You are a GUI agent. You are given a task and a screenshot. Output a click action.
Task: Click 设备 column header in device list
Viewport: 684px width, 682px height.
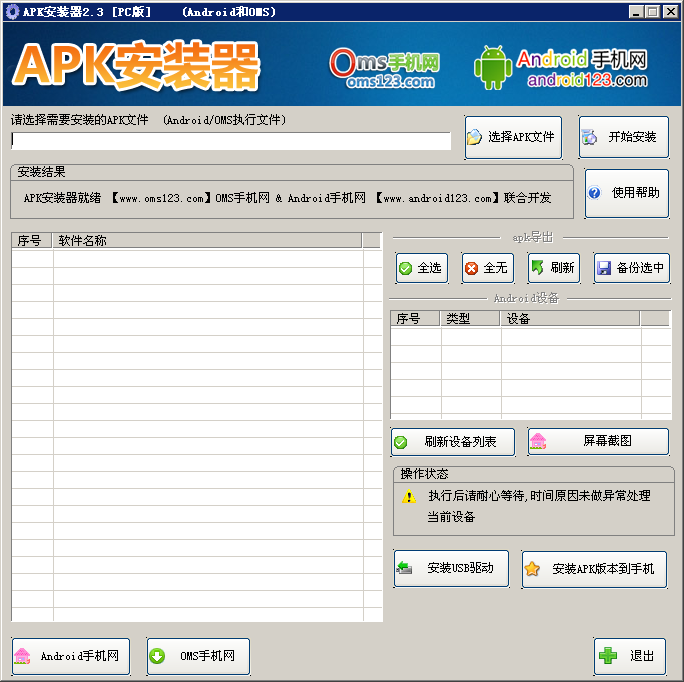point(570,319)
